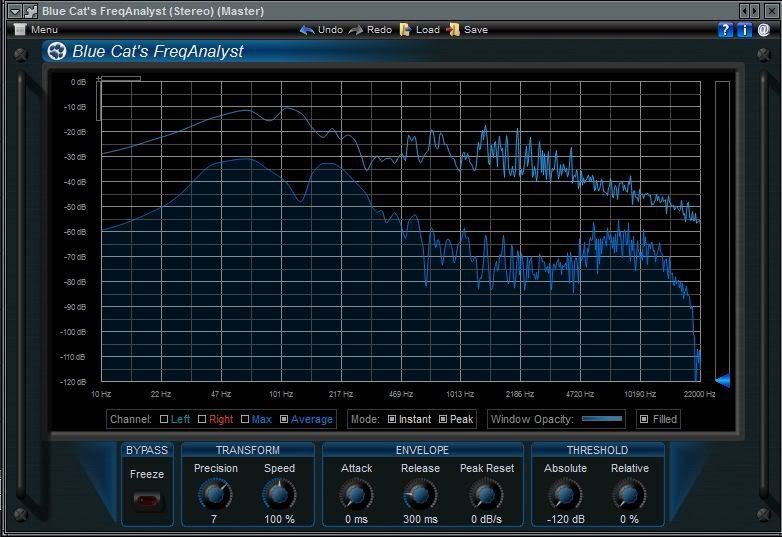Click the Peak Reset knob
The width and height of the screenshot is (782, 537).
coord(486,494)
